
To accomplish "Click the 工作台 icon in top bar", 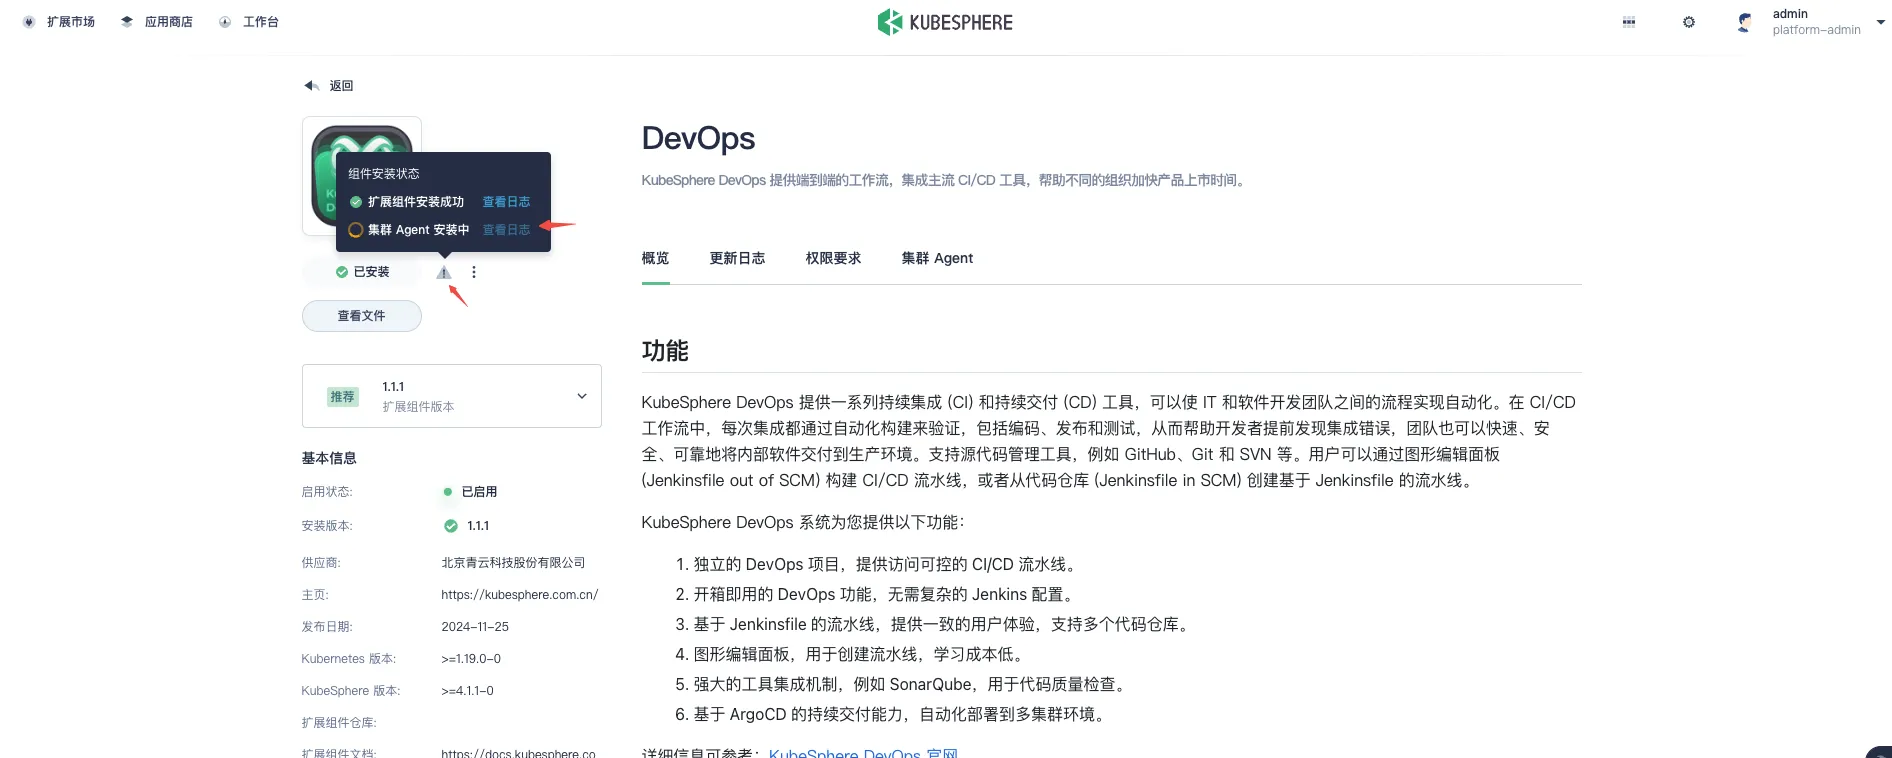I will 225,22.
